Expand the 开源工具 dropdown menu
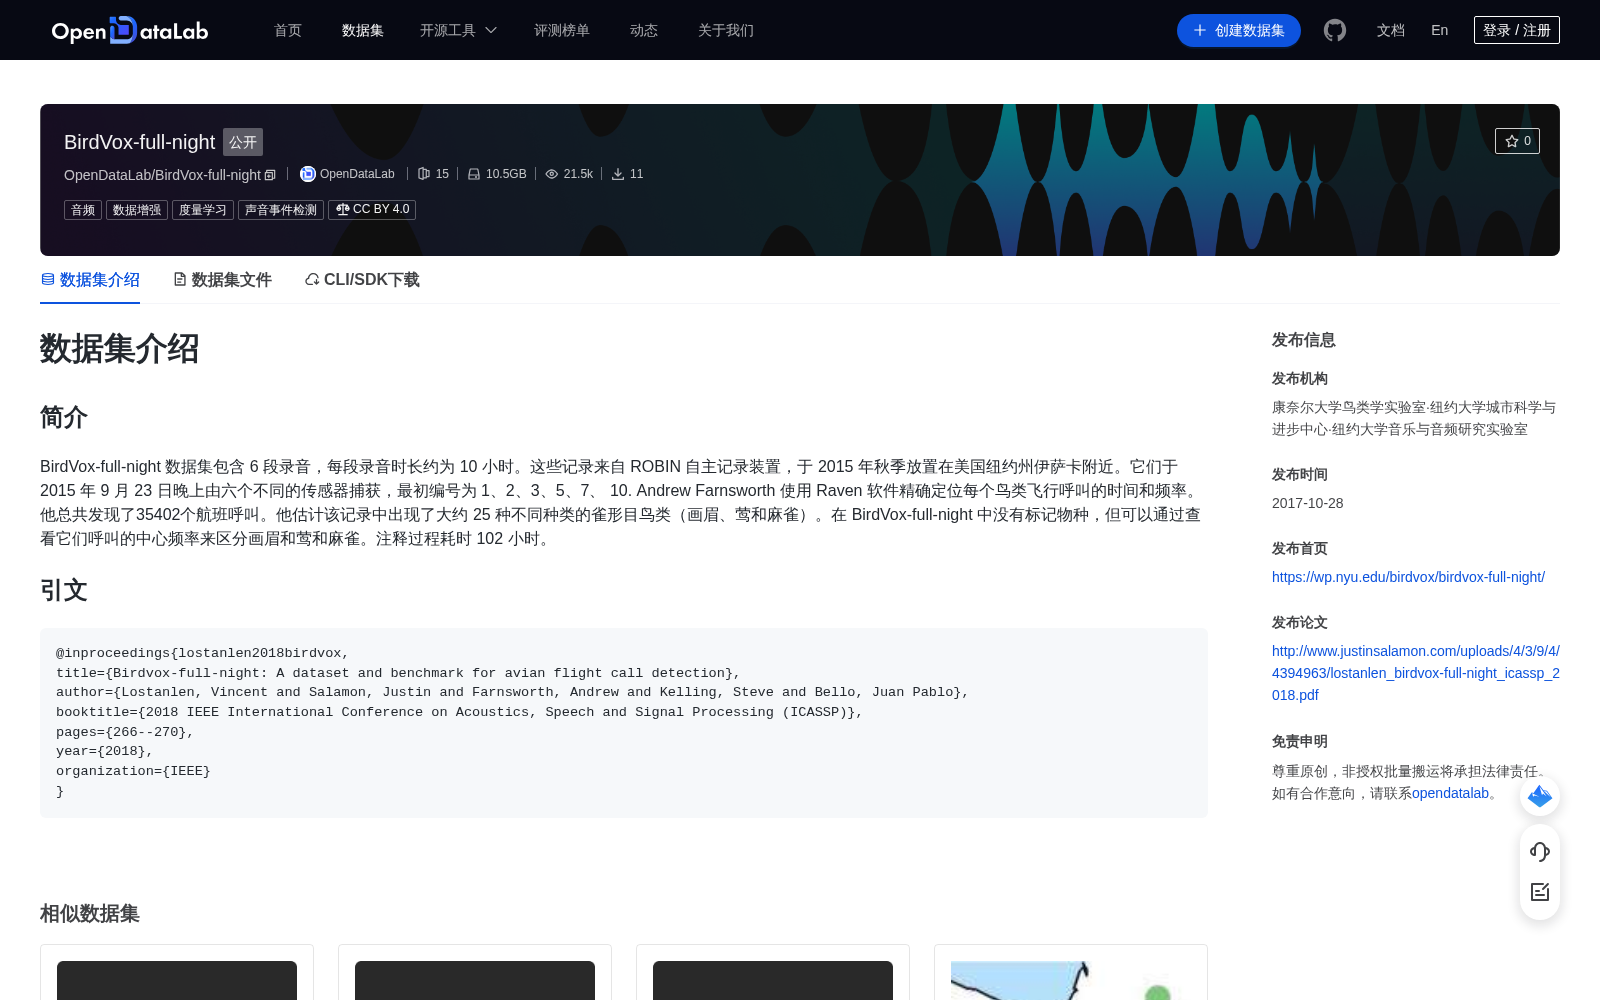1600x1000 pixels. tap(458, 30)
